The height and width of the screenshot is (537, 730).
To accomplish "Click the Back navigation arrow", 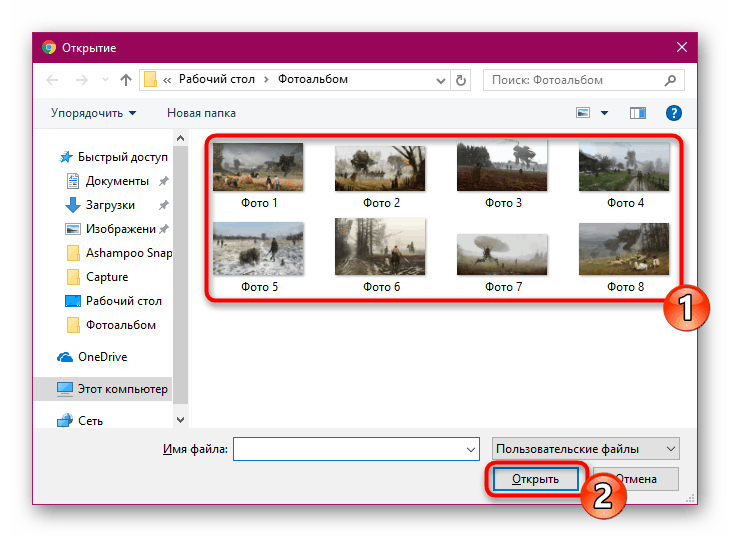I will 52,80.
